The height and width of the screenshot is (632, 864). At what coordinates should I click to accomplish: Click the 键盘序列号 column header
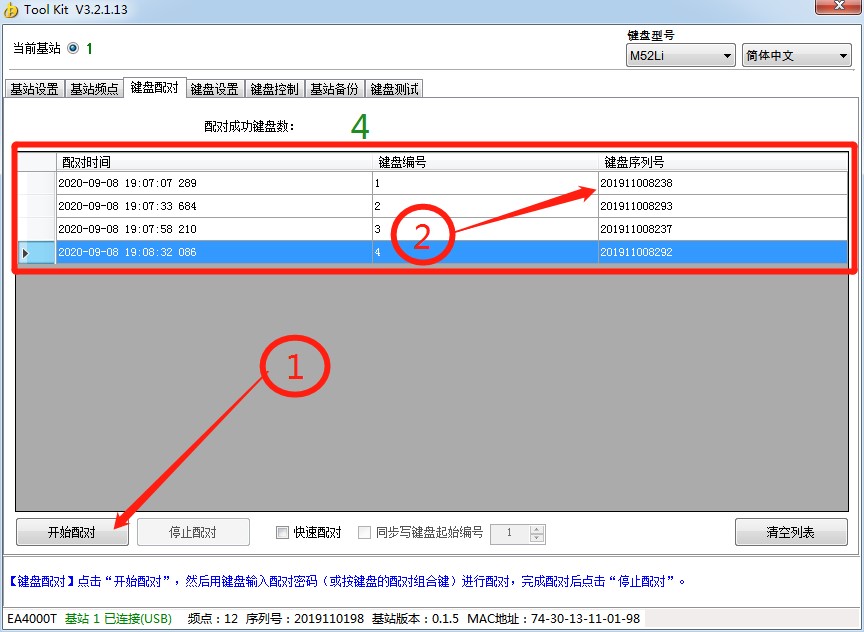722,162
